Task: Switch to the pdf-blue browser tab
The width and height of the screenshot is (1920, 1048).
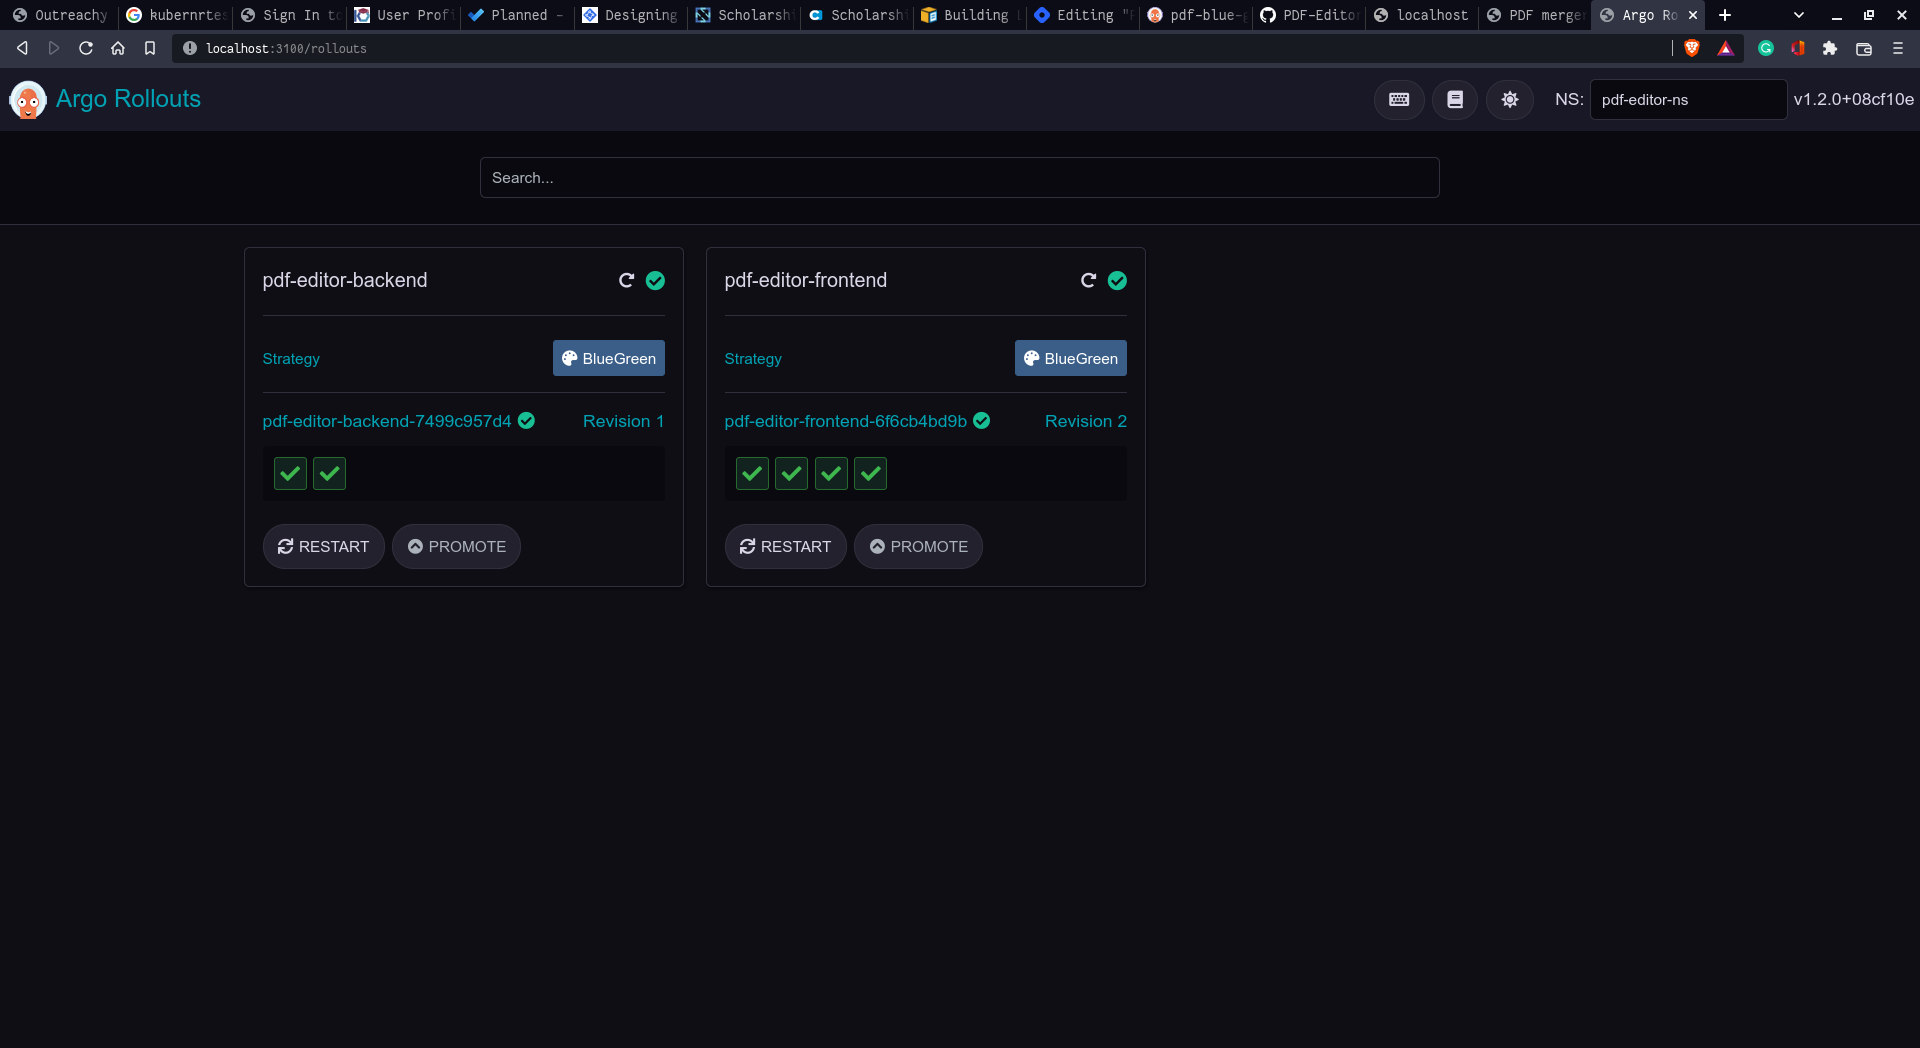Action: pos(1196,15)
